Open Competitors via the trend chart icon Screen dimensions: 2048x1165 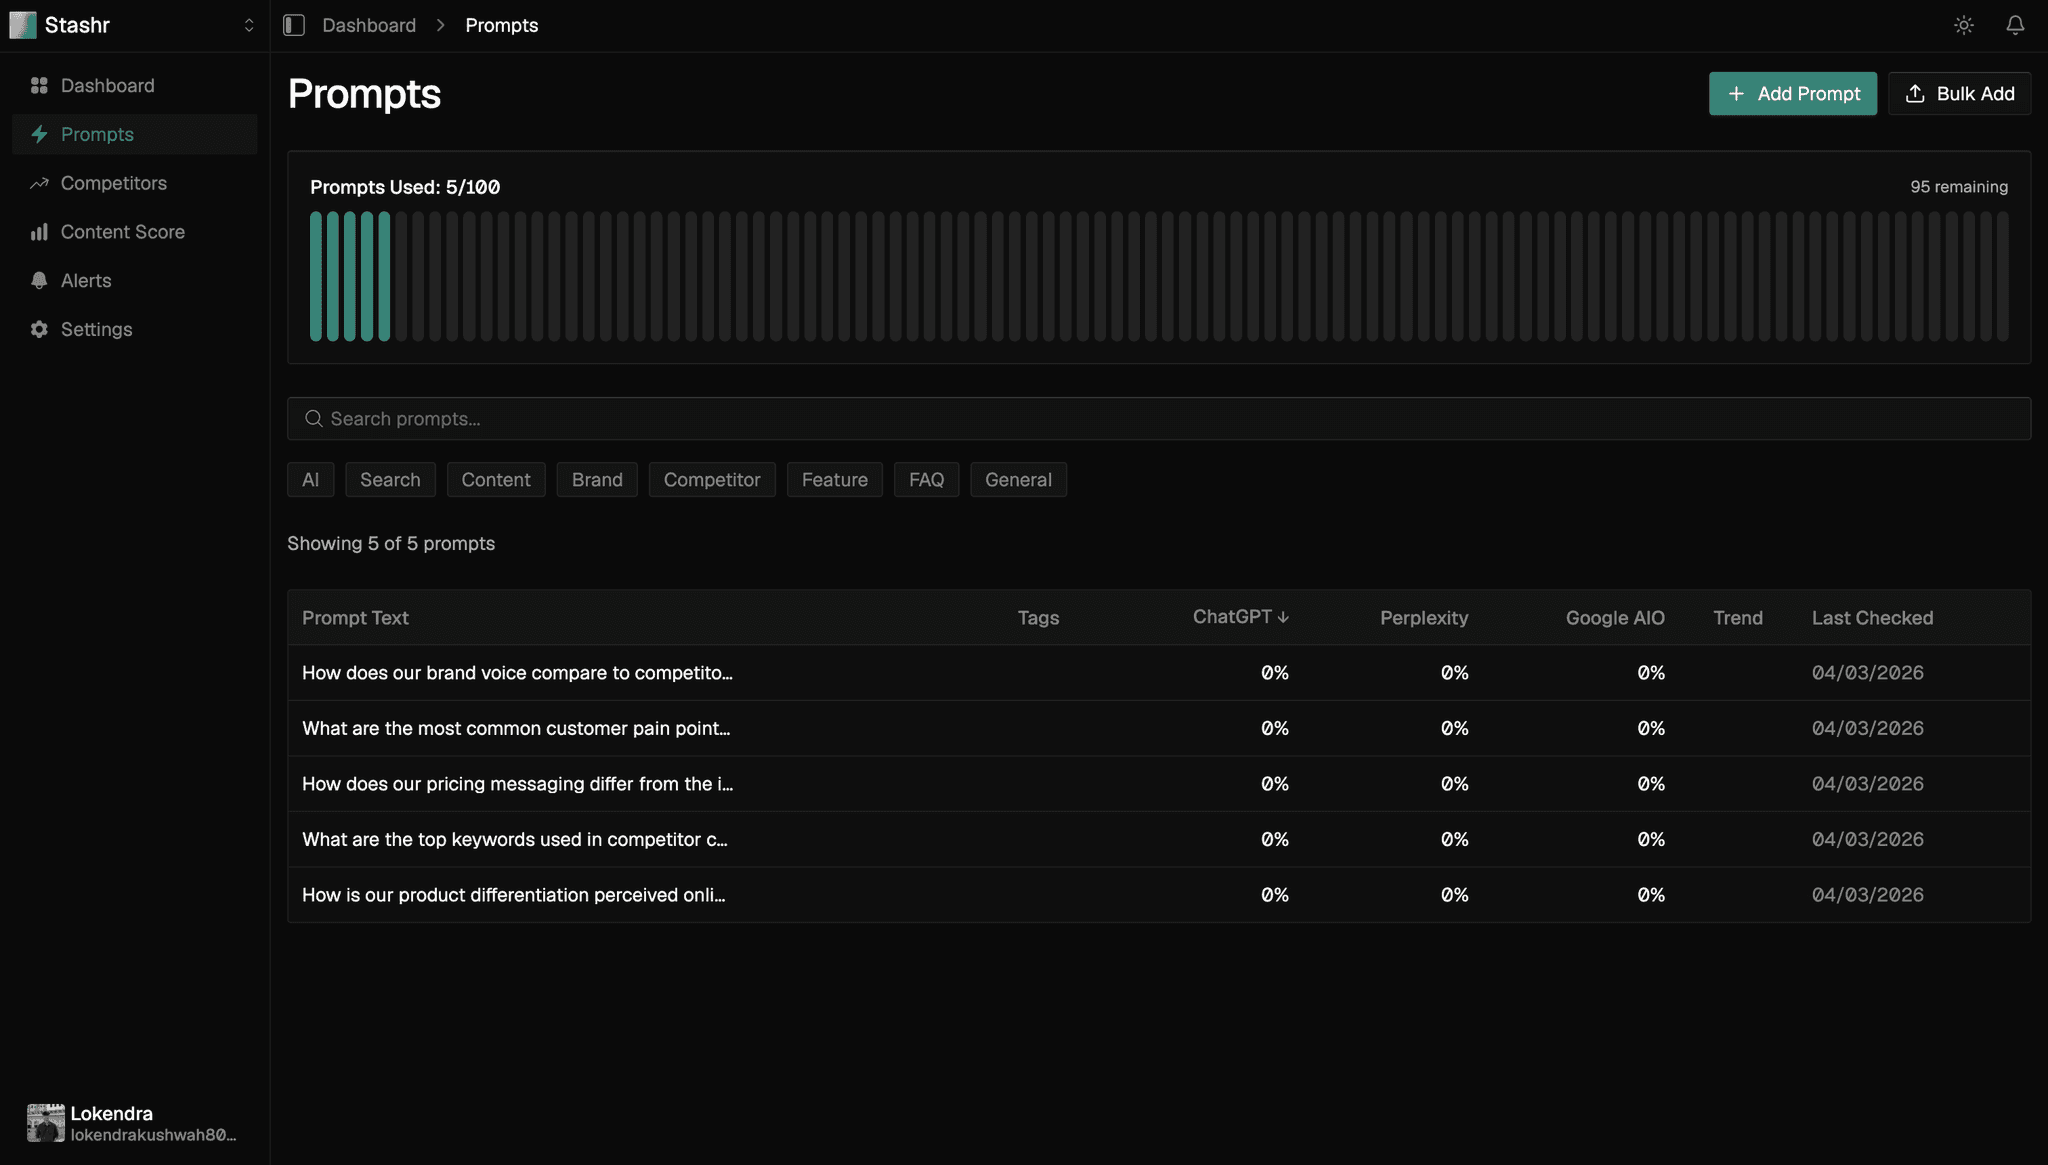(39, 183)
